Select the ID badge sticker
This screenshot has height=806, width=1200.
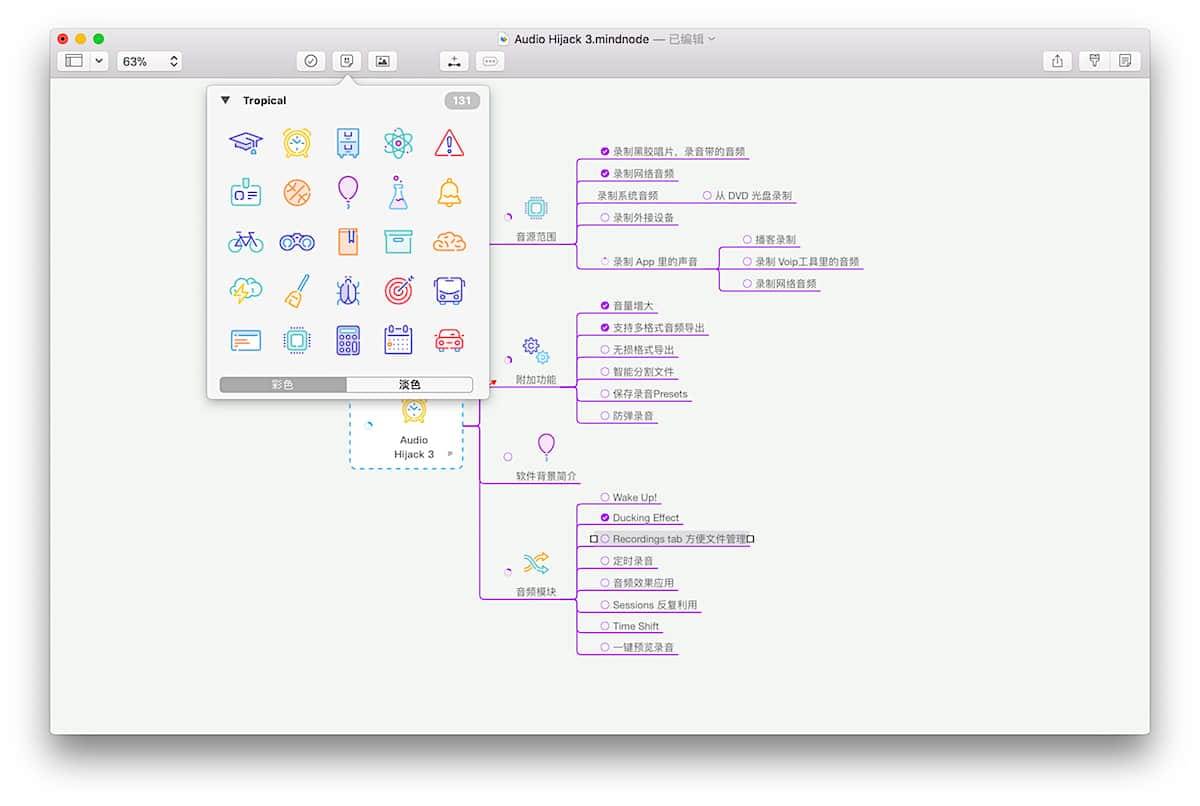(245, 192)
